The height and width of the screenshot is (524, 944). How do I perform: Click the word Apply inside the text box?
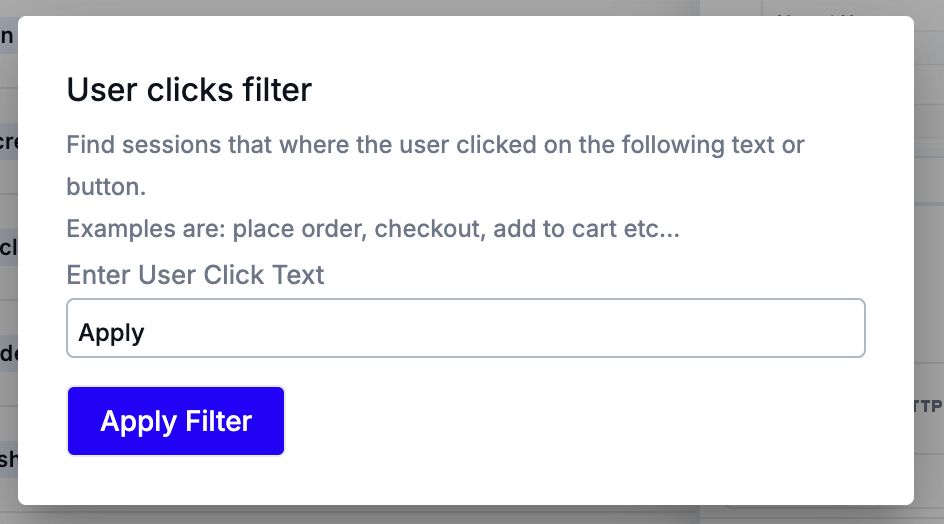pyautogui.click(x=111, y=333)
